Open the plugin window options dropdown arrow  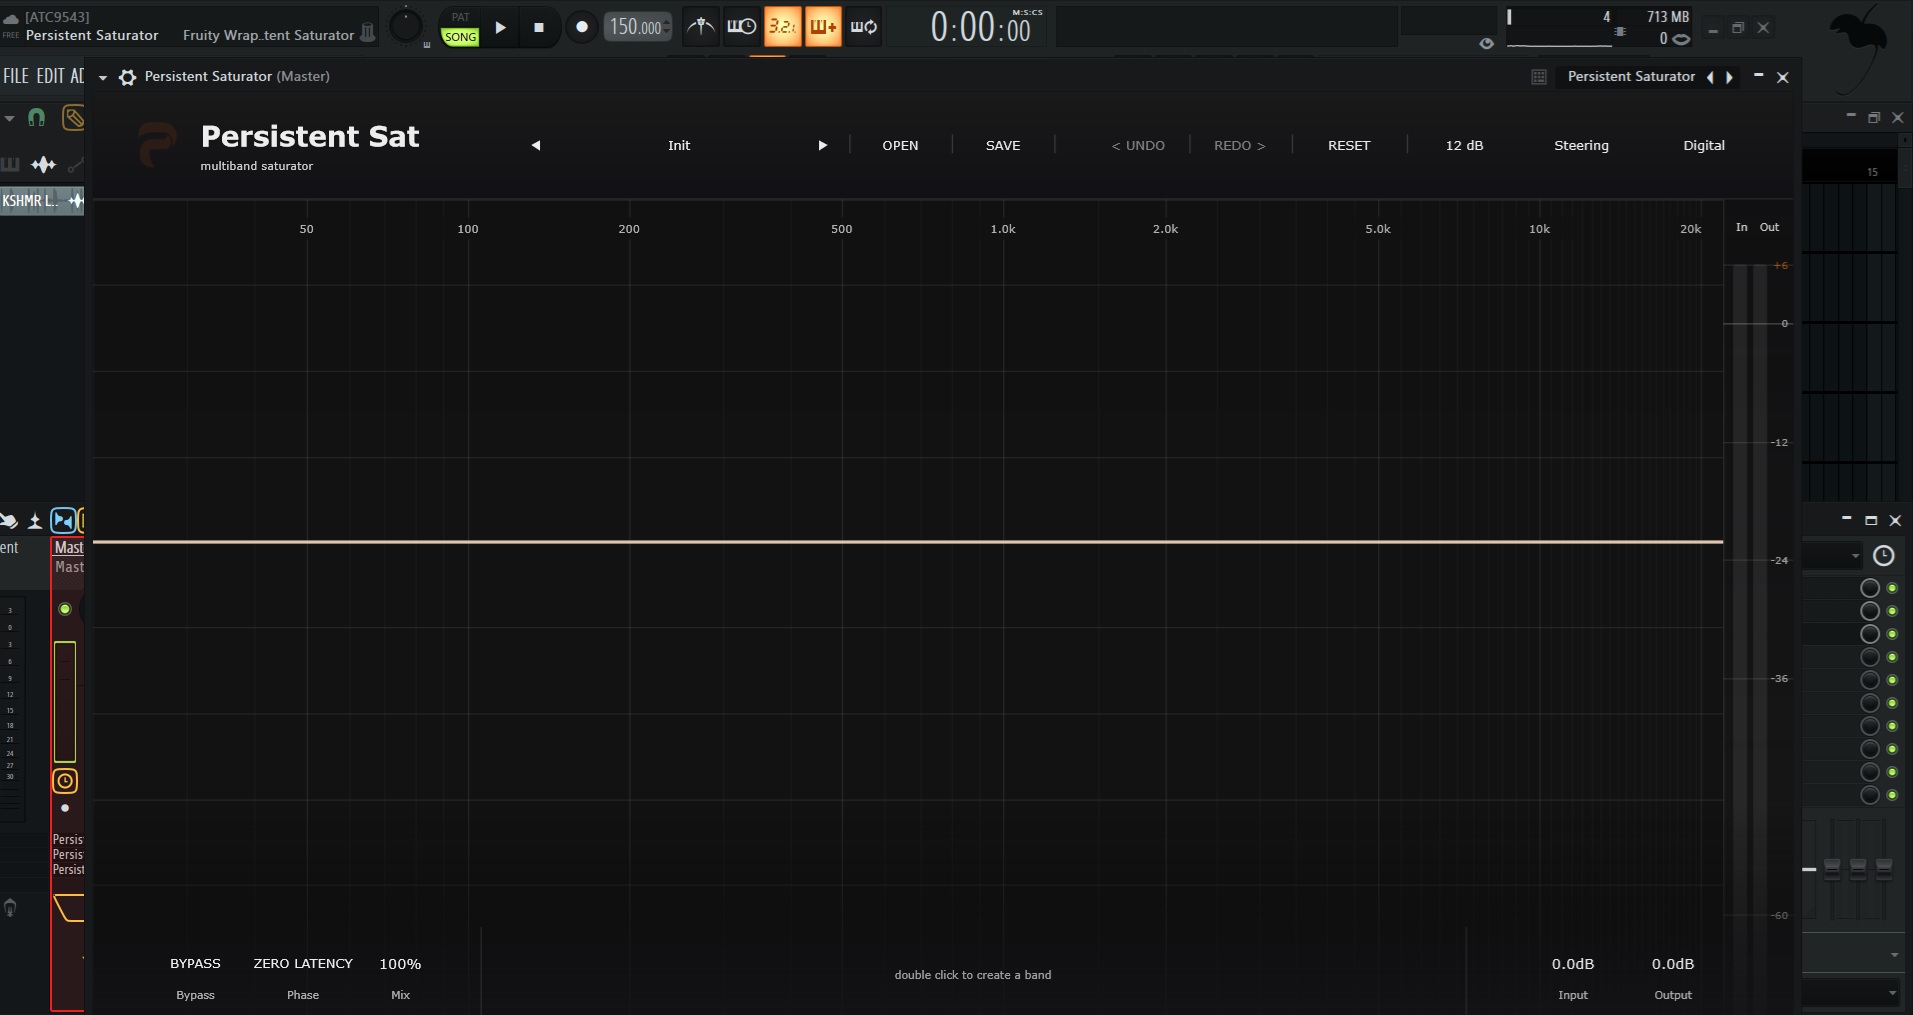[x=103, y=78]
